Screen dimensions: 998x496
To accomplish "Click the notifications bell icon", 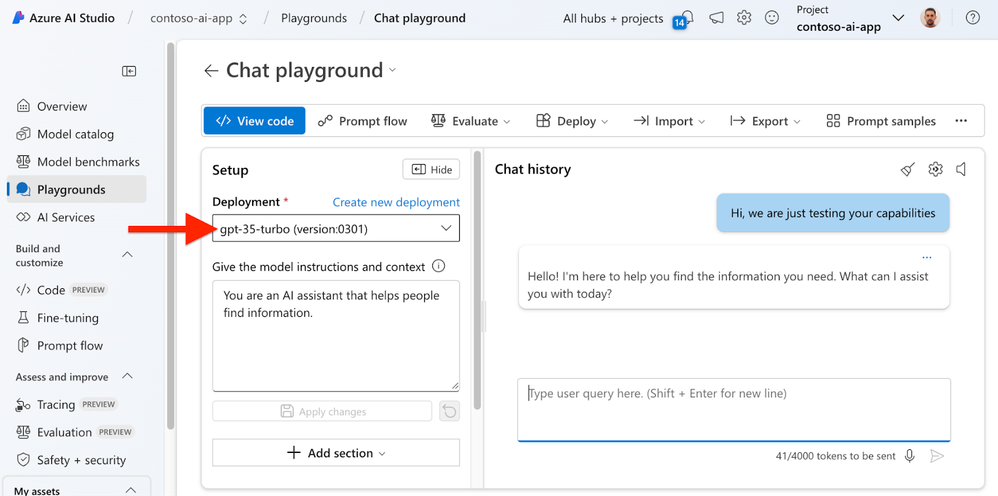I will (685, 17).
